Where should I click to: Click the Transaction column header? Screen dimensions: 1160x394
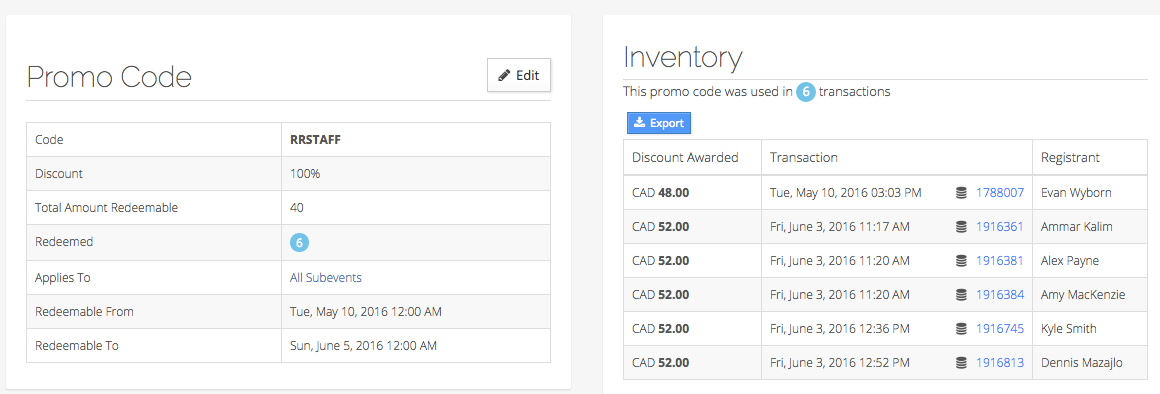[x=803, y=157]
